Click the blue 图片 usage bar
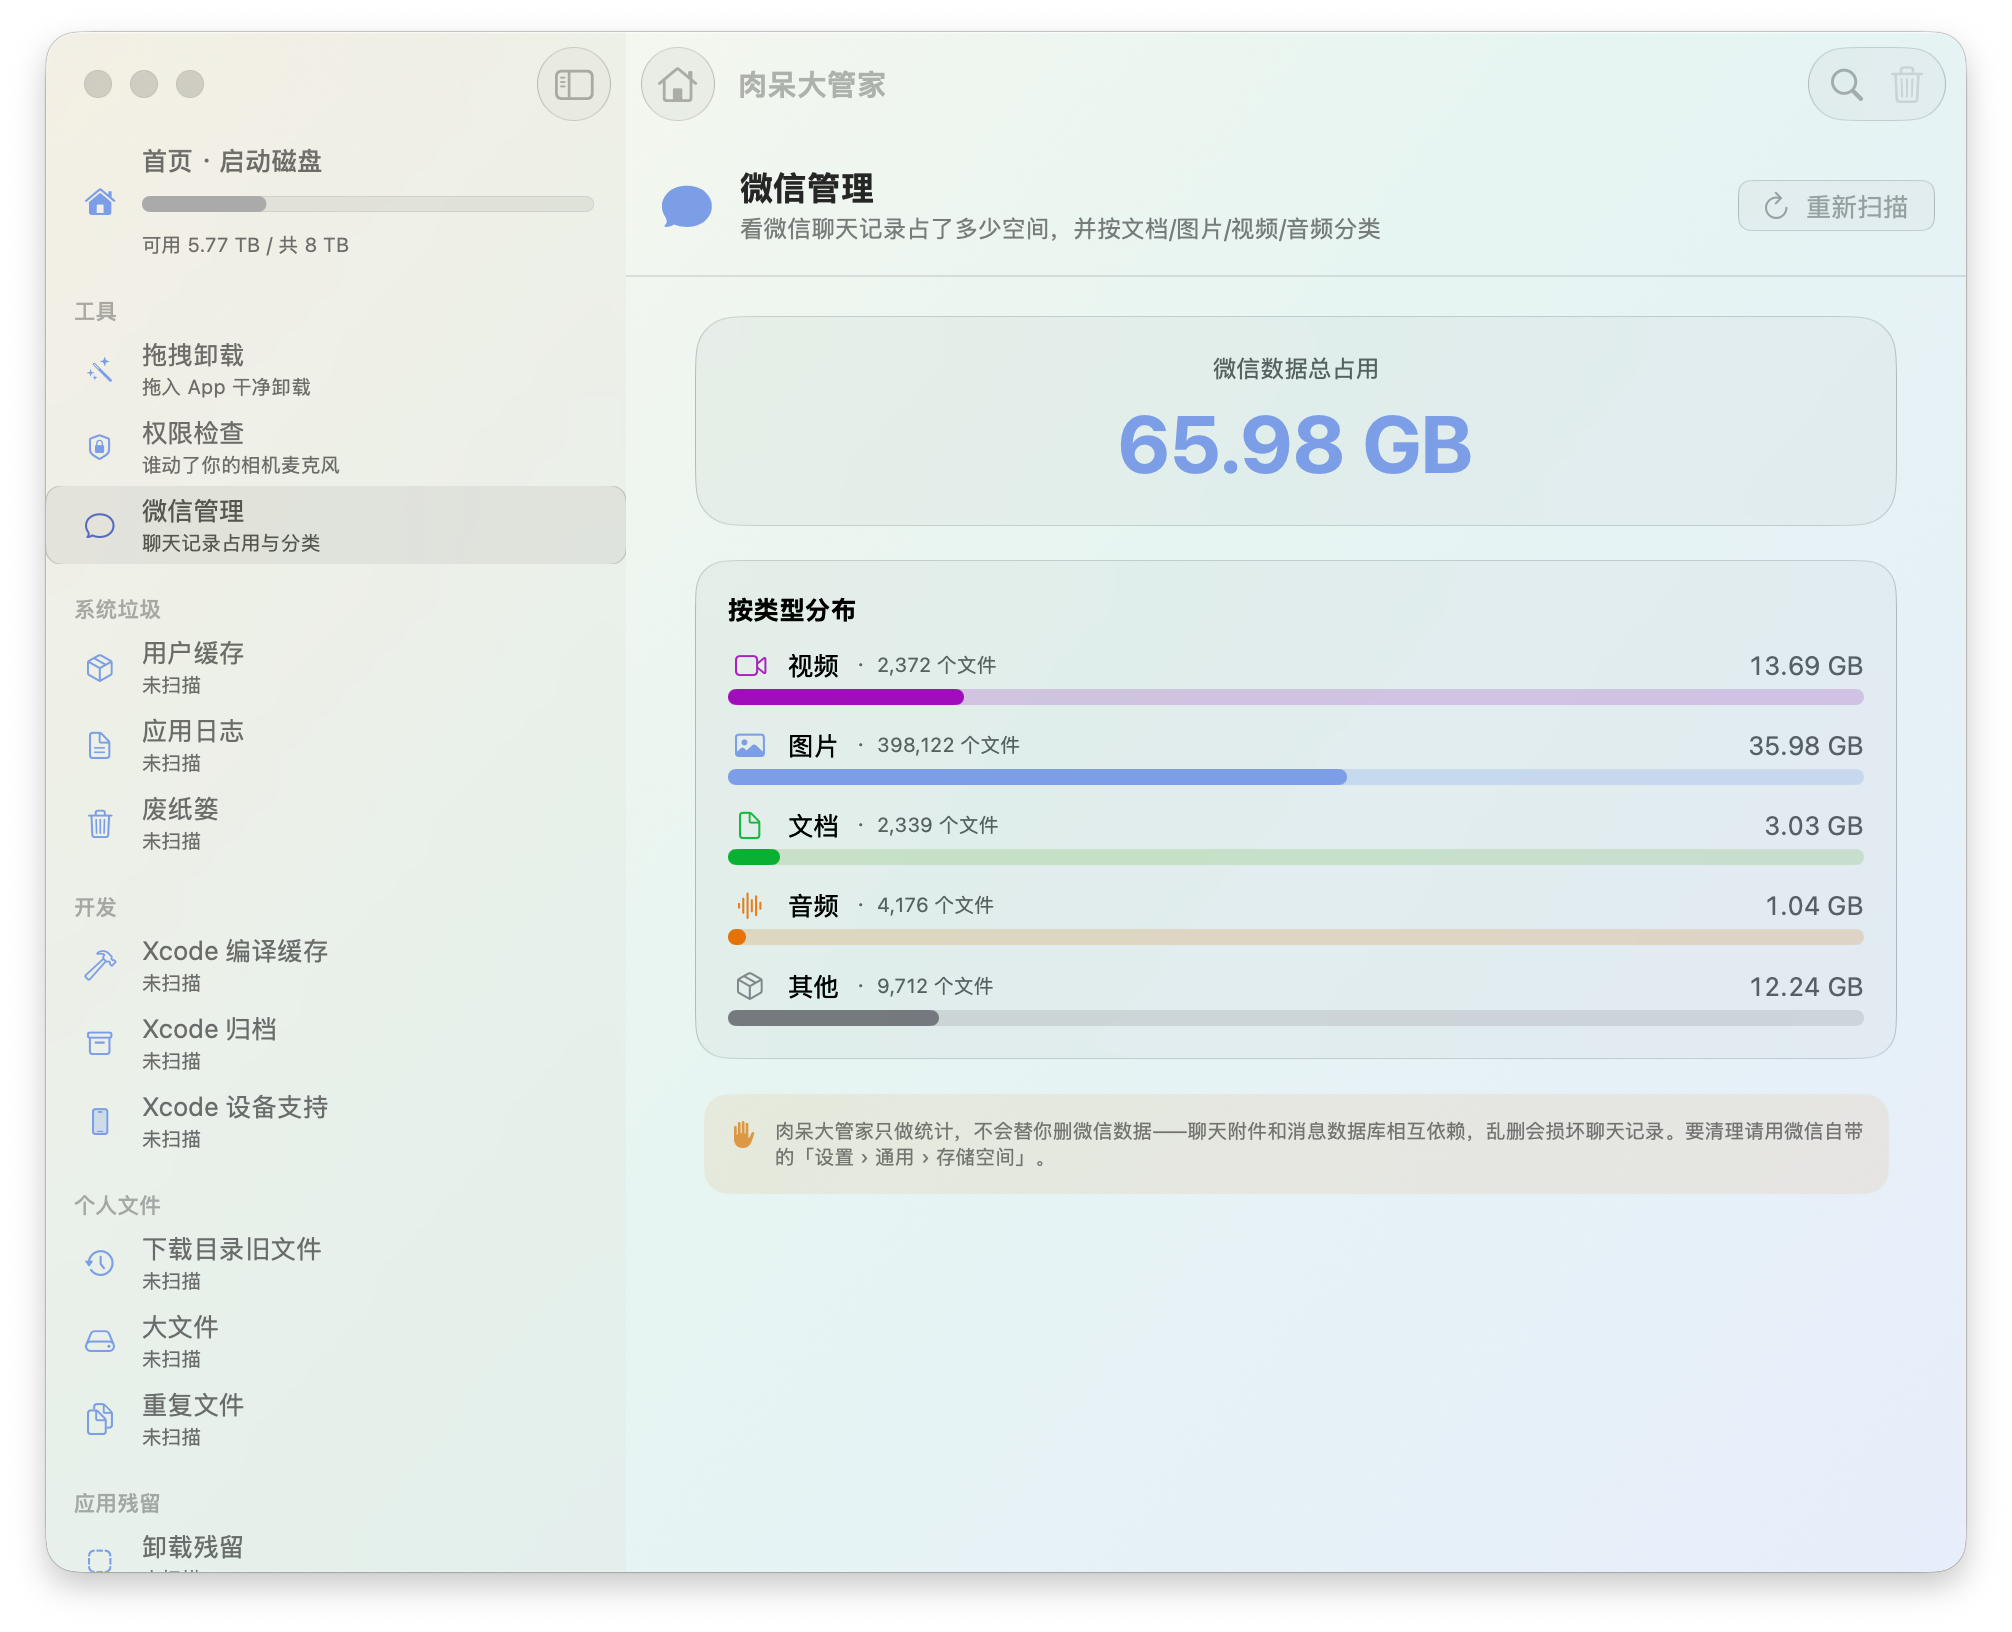This screenshot has height=1632, width=2012. click(x=1296, y=777)
